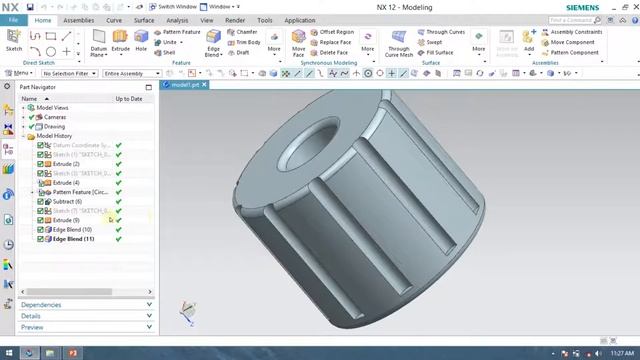Open the No Selection Filter dropdown
The height and width of the screenshot is (360, 640).
coord(69,73)
